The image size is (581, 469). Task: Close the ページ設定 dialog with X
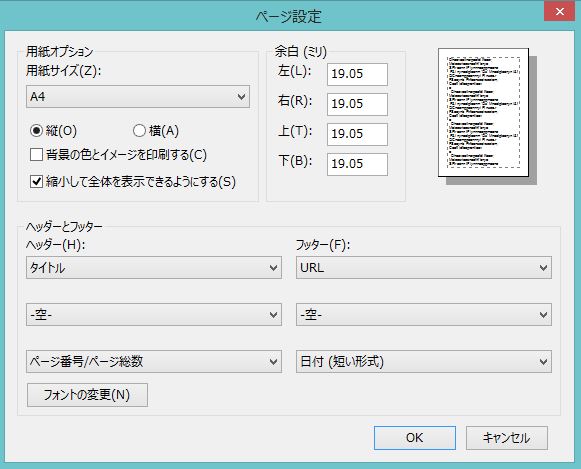tap(560, 11)
